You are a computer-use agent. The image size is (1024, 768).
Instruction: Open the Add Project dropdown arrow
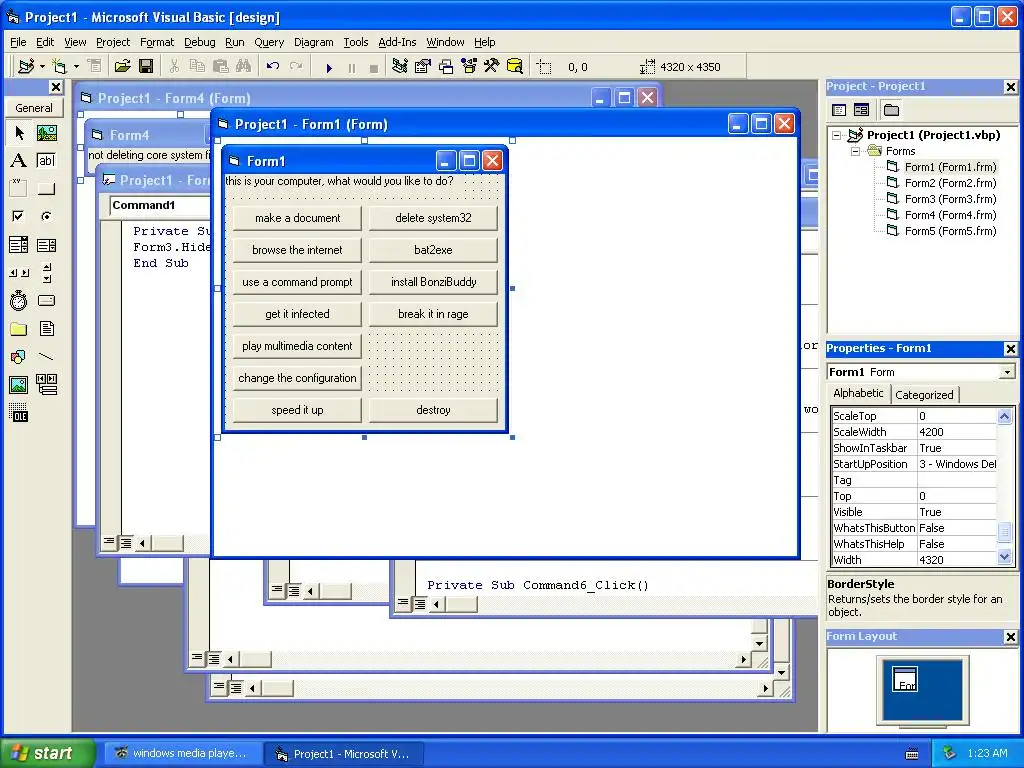click(x=42, y=66)
